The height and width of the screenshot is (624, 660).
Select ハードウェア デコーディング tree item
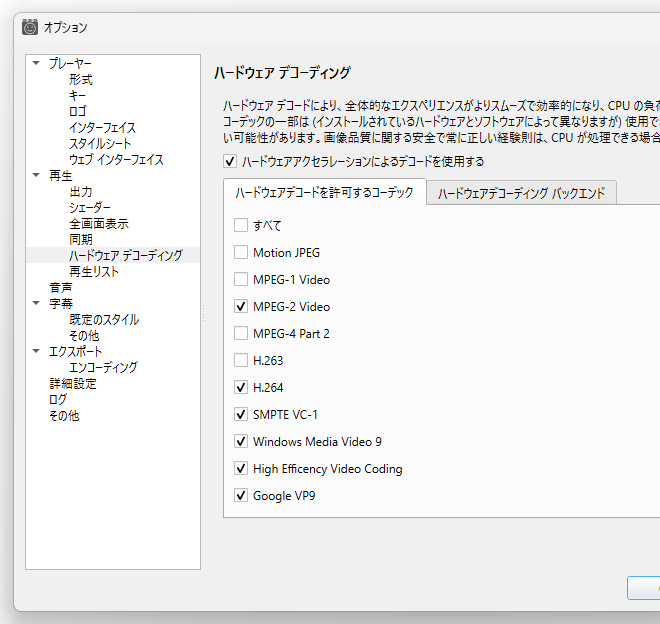click(x=125, y=255)
